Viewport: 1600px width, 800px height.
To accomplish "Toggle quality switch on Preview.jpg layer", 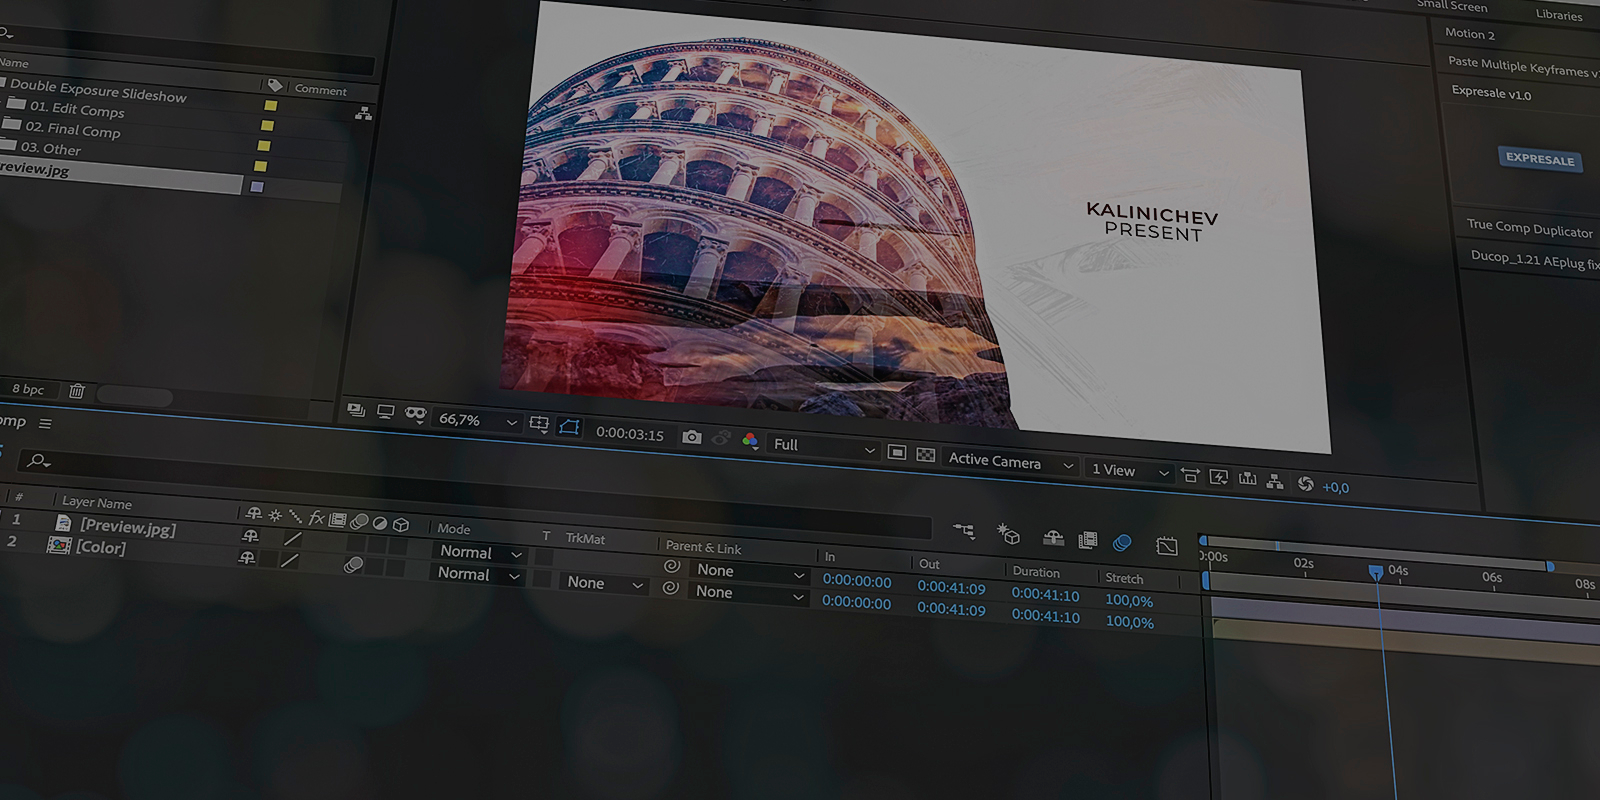I will (292, 539).
